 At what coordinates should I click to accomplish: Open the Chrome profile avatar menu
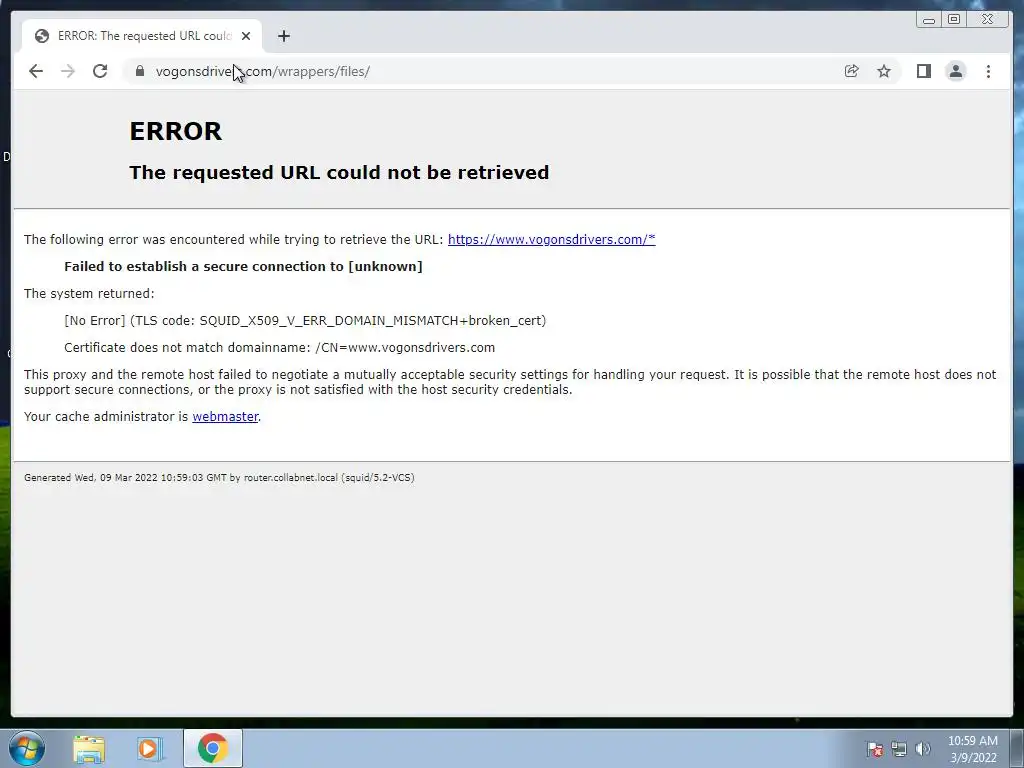tap(956, 71)
